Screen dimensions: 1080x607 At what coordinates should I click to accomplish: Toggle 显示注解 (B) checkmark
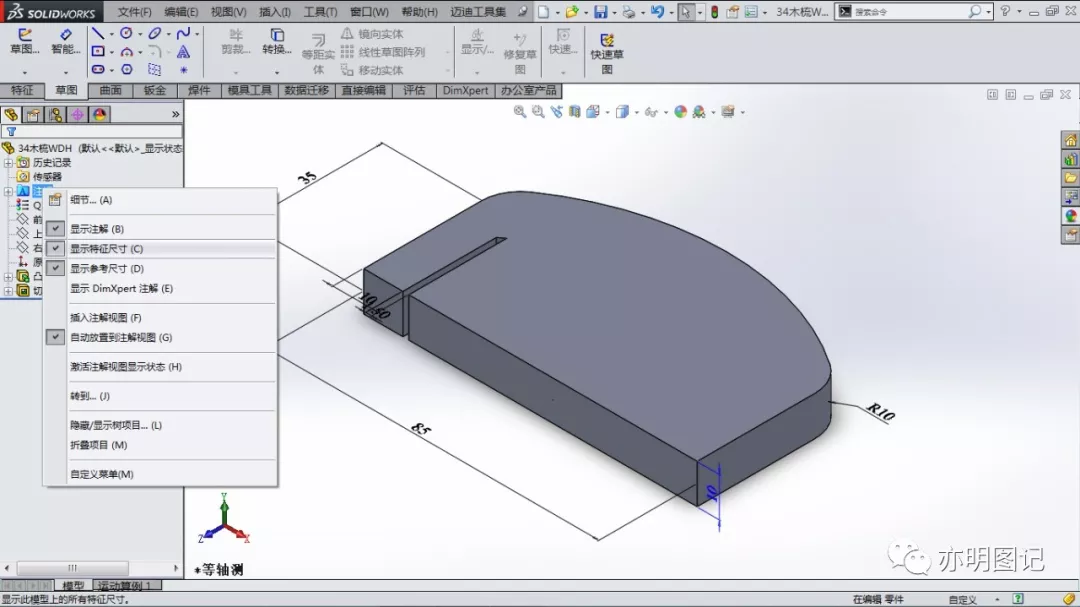[x=56, y=228]
